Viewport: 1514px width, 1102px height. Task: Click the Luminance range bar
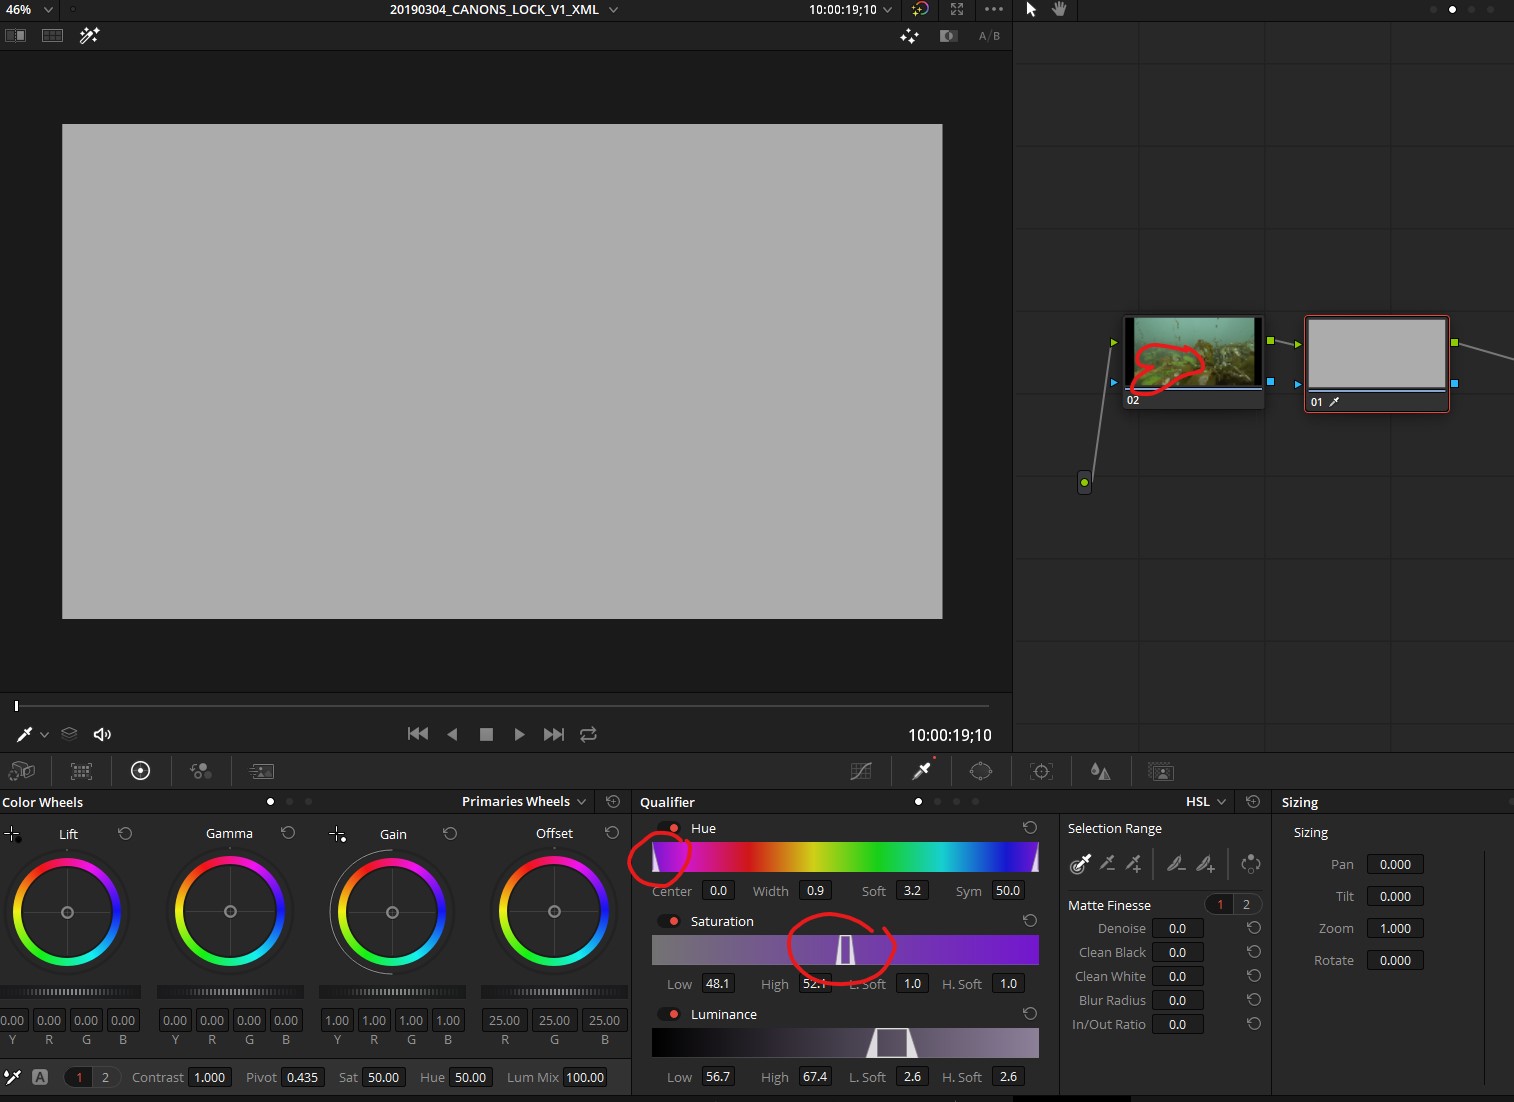tap(845, 1043)
